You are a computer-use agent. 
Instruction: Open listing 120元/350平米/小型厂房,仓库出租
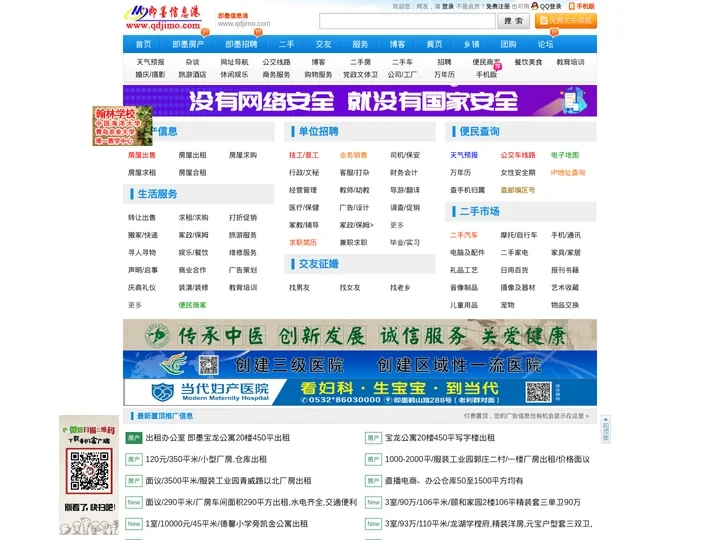(206, 459)
